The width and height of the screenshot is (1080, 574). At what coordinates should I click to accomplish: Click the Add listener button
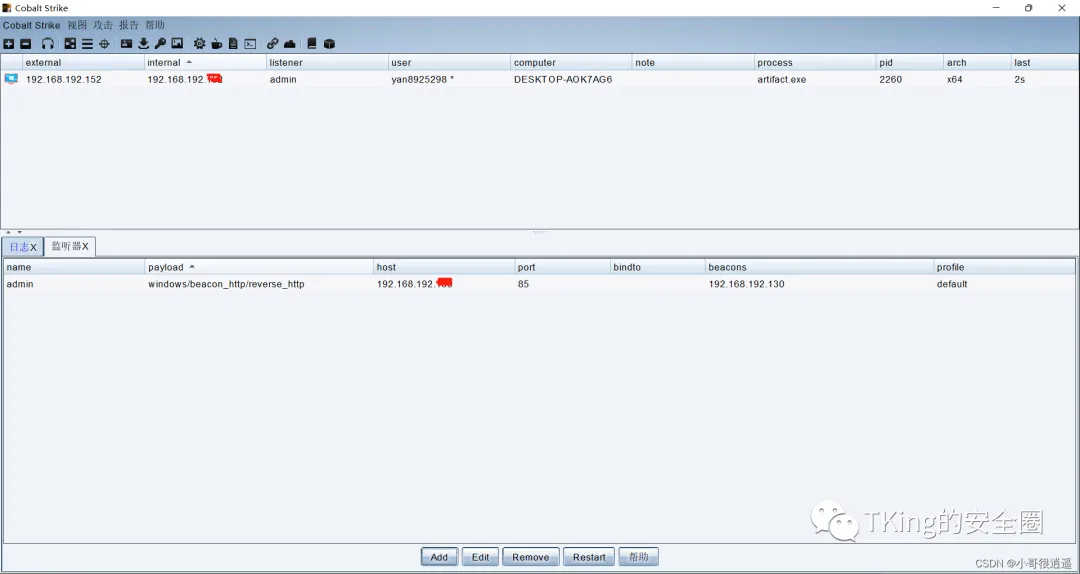(x=439, y=557)
